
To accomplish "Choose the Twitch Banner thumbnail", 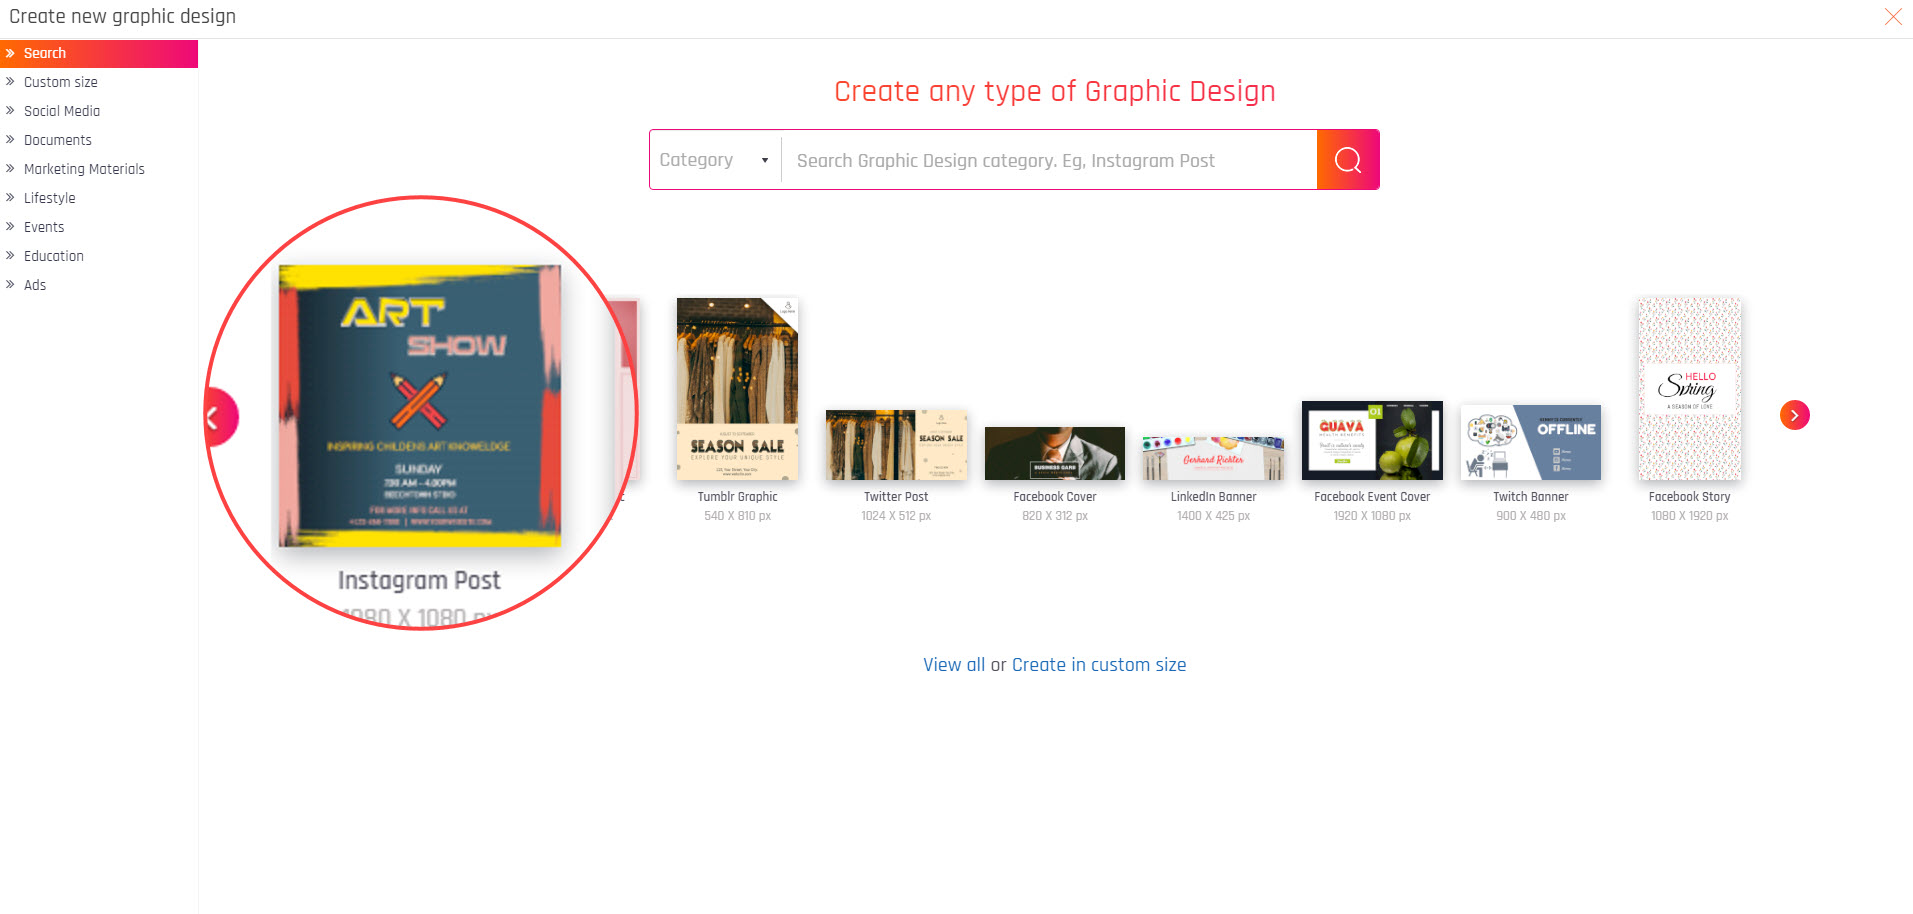I will 1531,442.
